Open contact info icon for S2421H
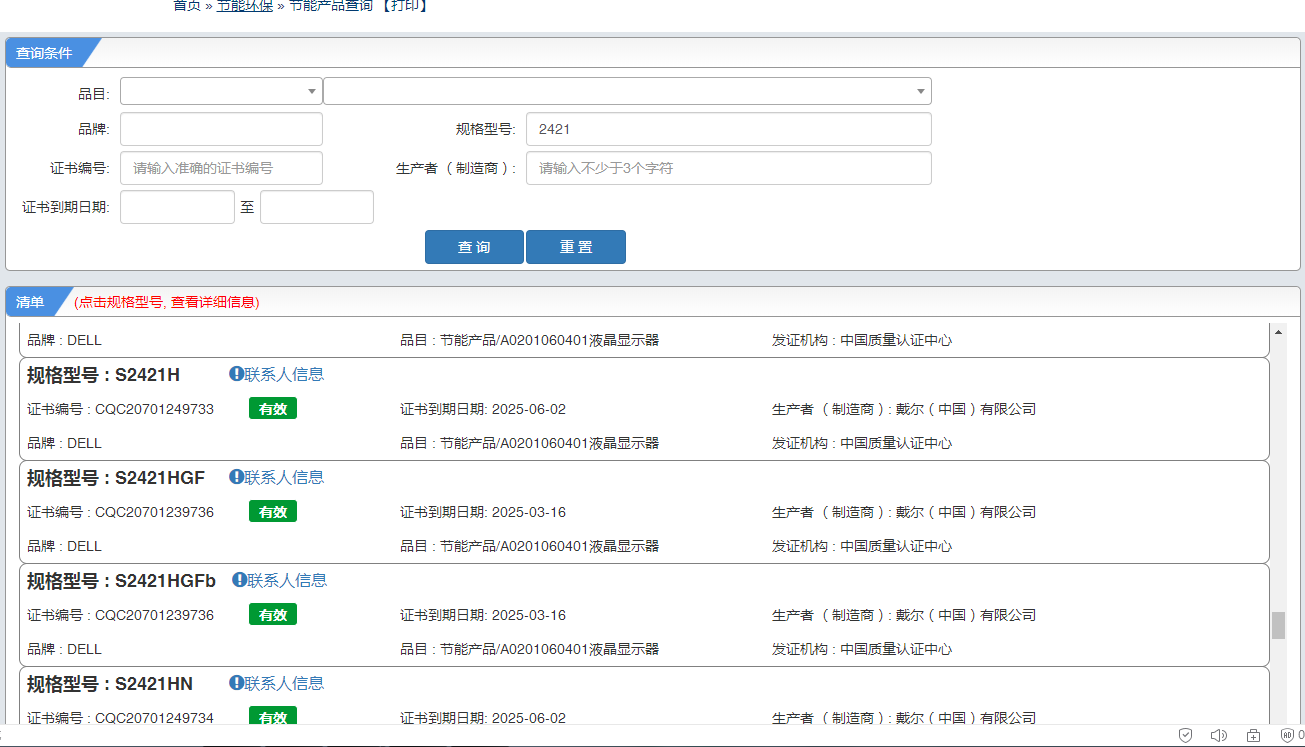1305x747 pixels. [x=236, y=374]
